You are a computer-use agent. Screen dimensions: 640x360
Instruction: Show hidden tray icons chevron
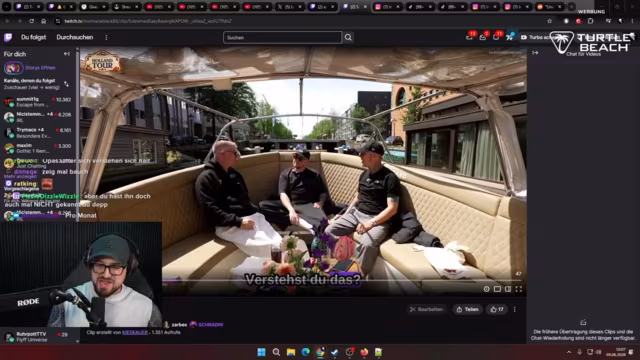click(x=569, y=352)
